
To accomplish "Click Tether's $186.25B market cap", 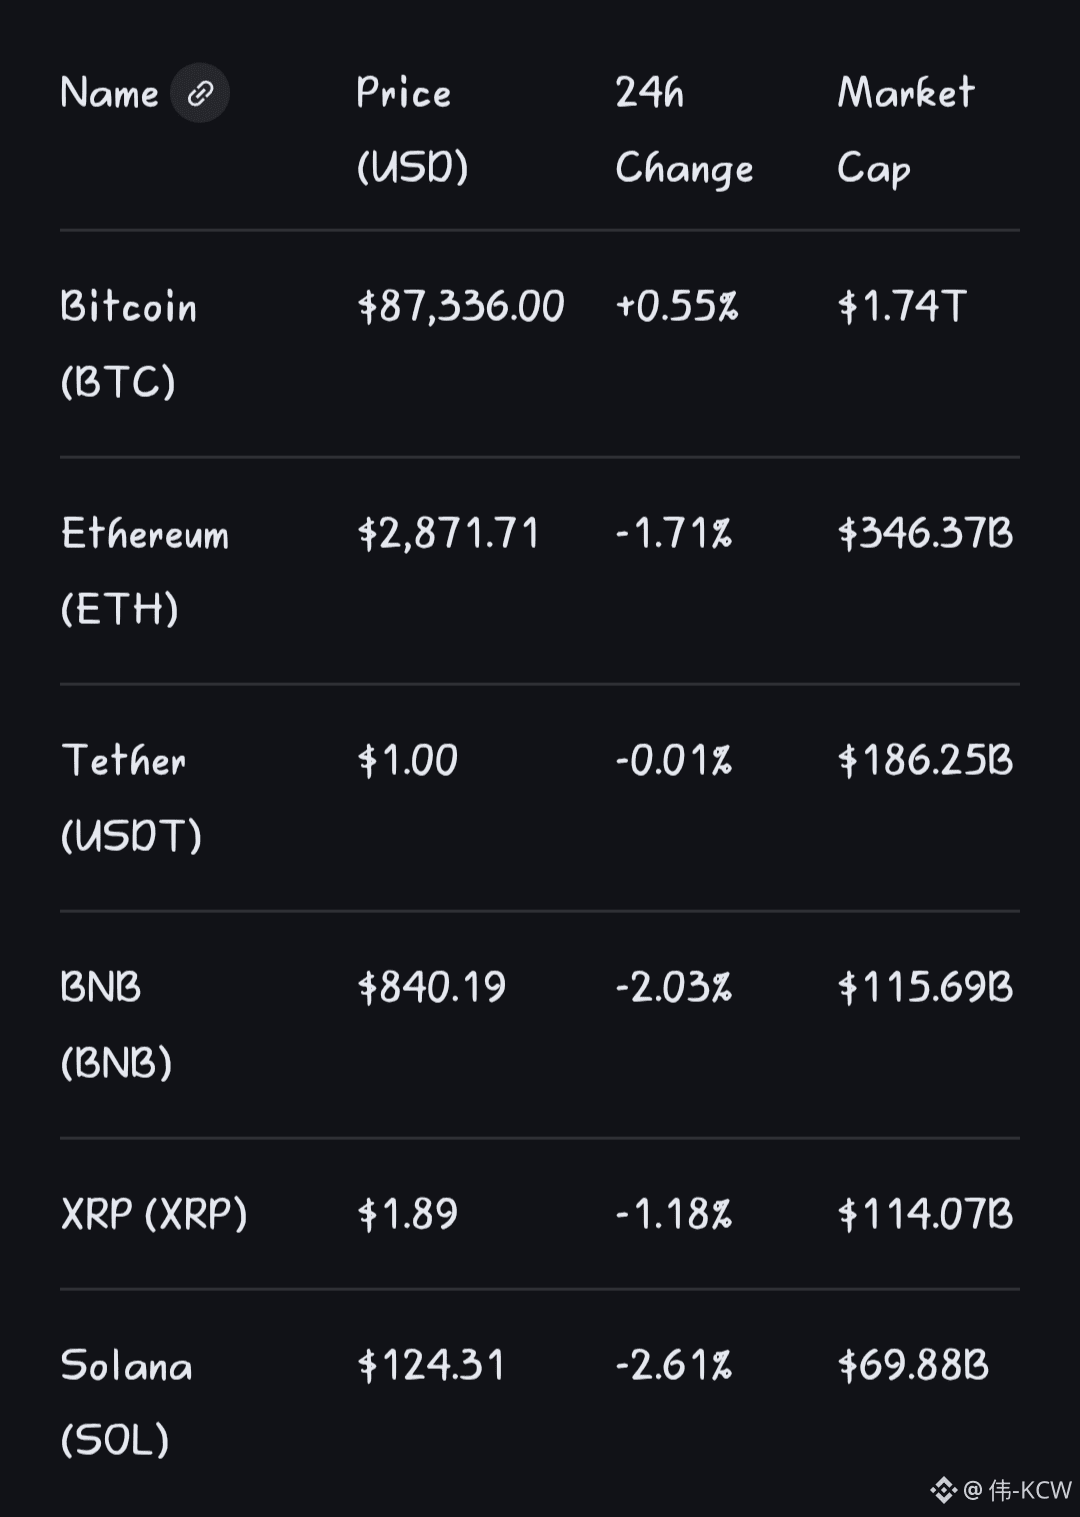I will coord(925,761).
